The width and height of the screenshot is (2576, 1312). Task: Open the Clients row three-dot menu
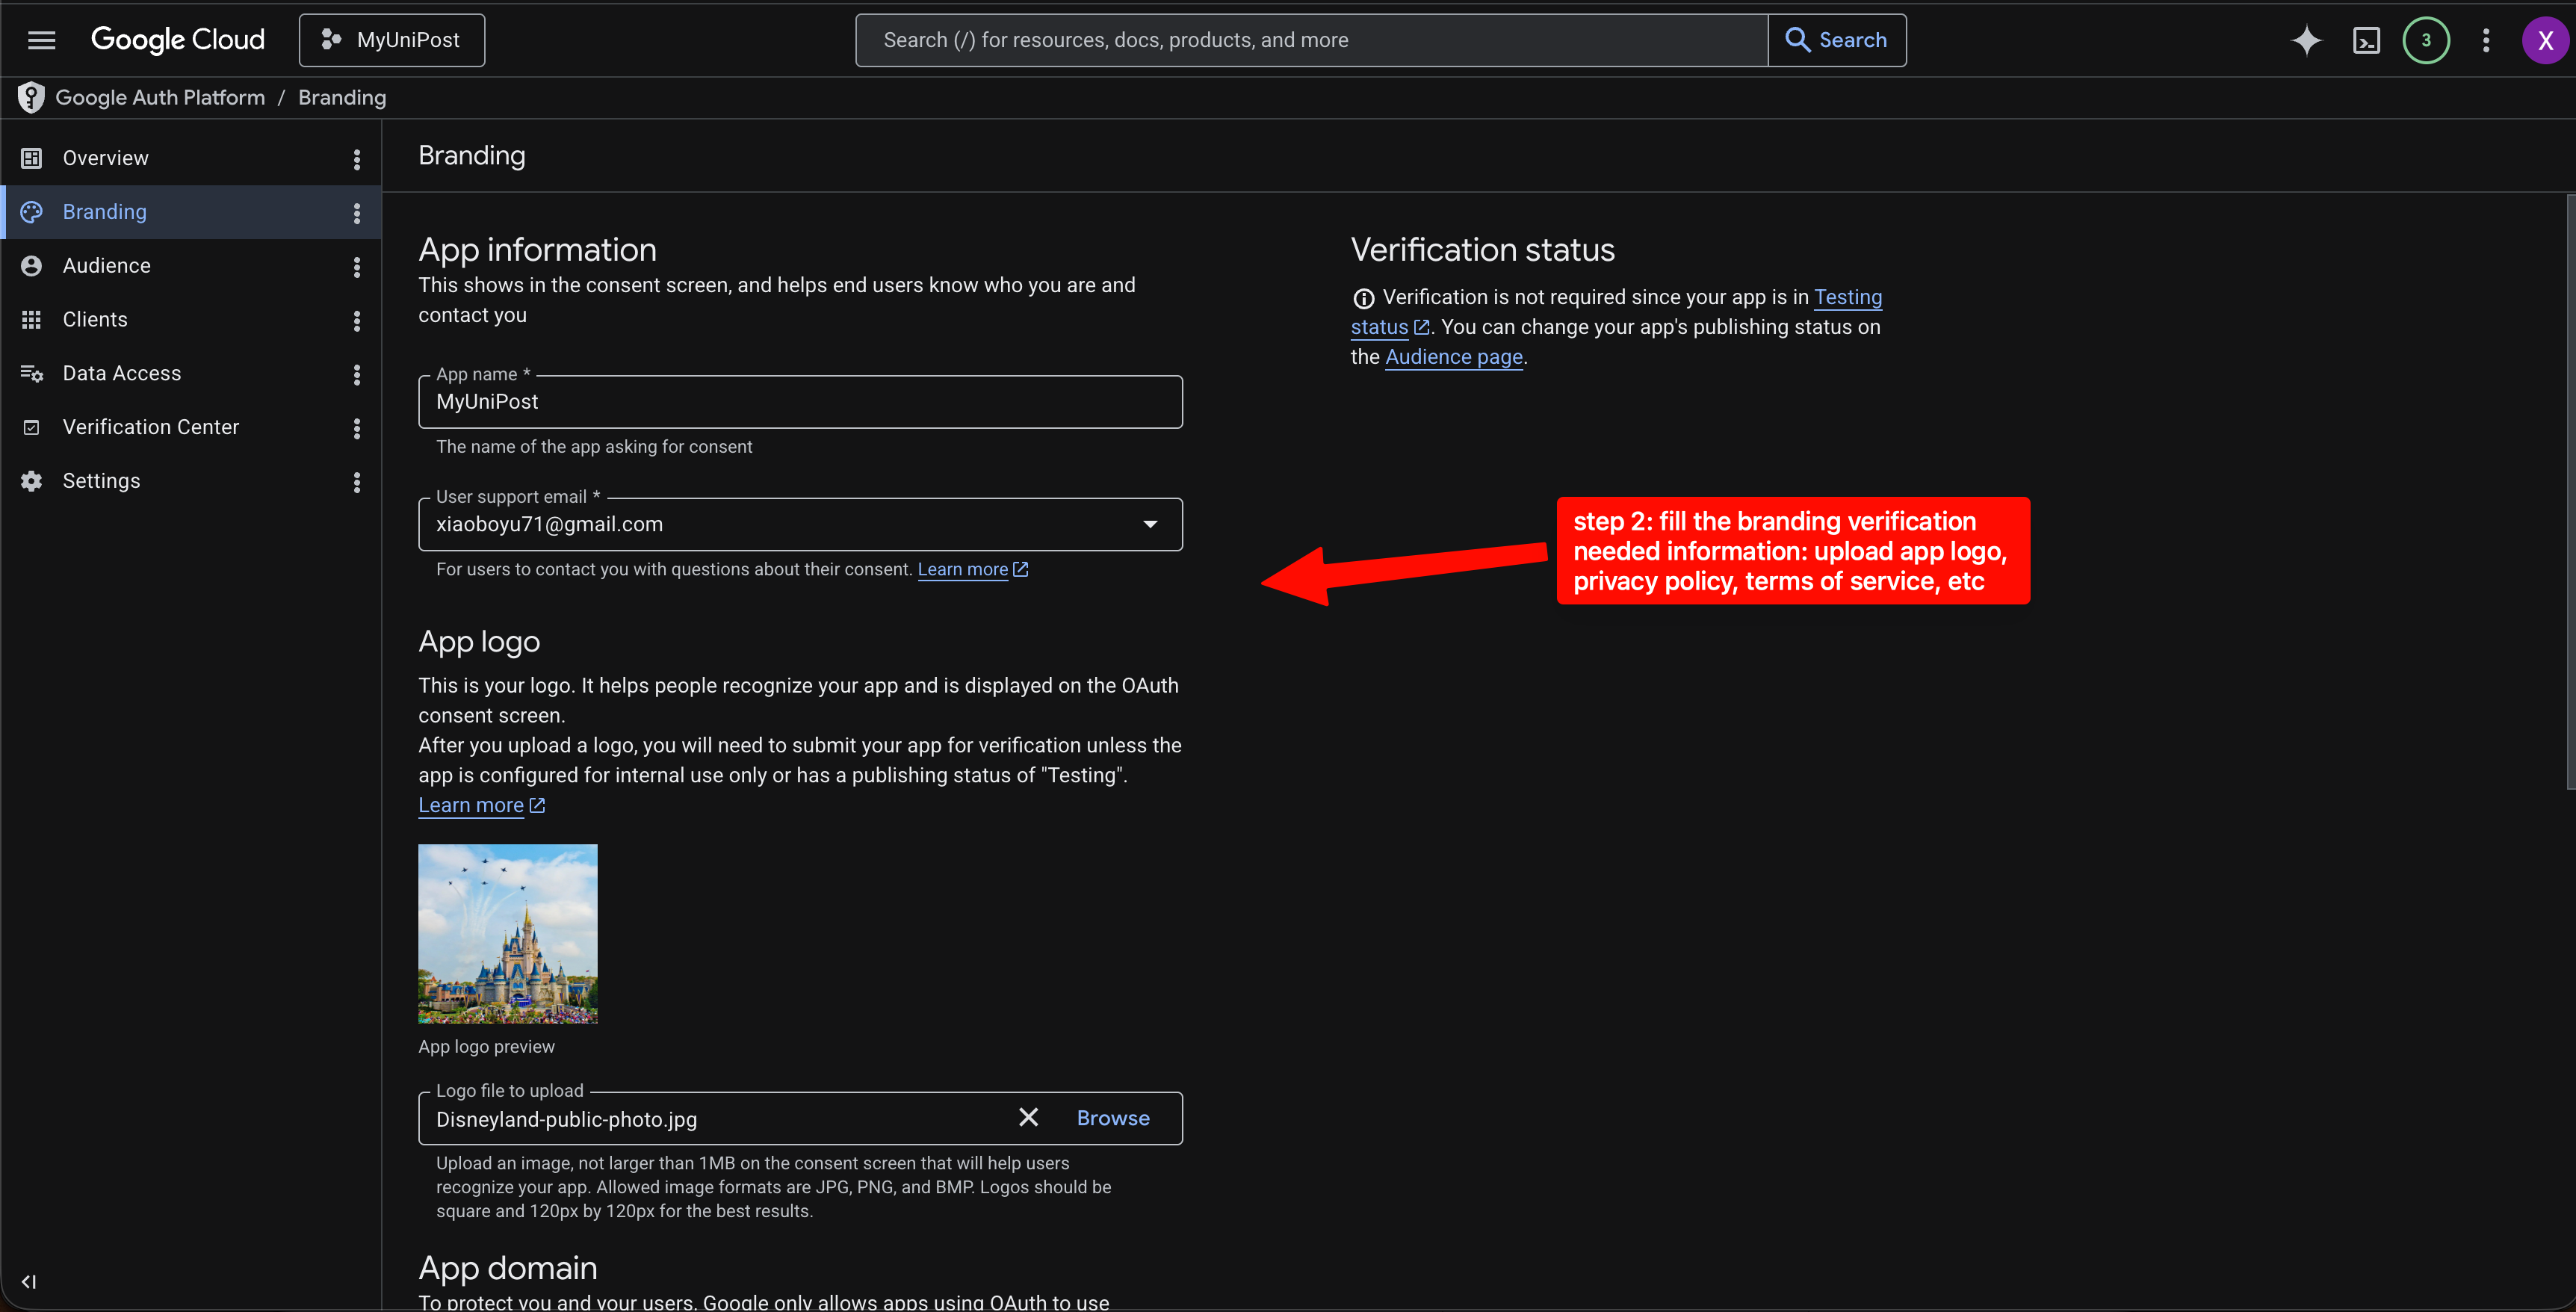click(357, 321)
